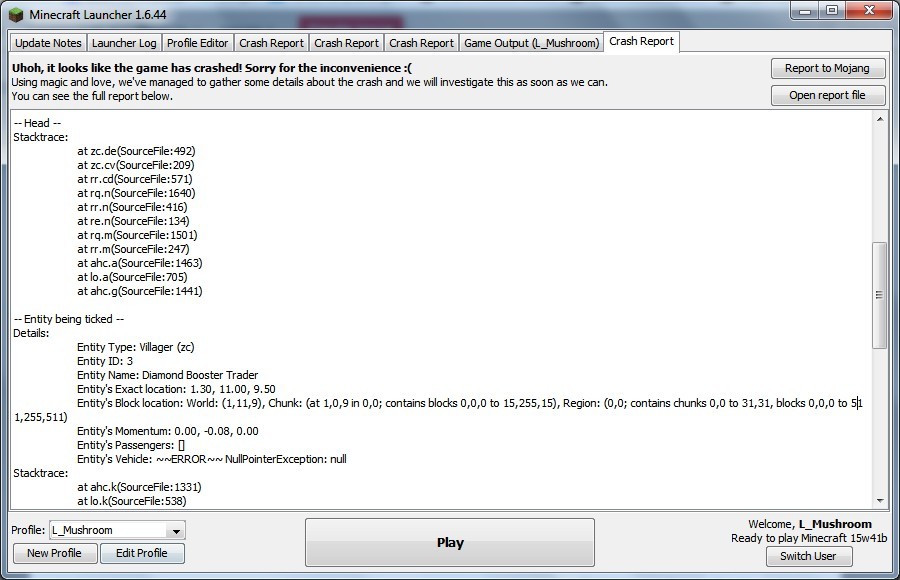The image size is (900, 580).
Task: Click the crash report scrollbar down arrow
Action: [880, 501]
